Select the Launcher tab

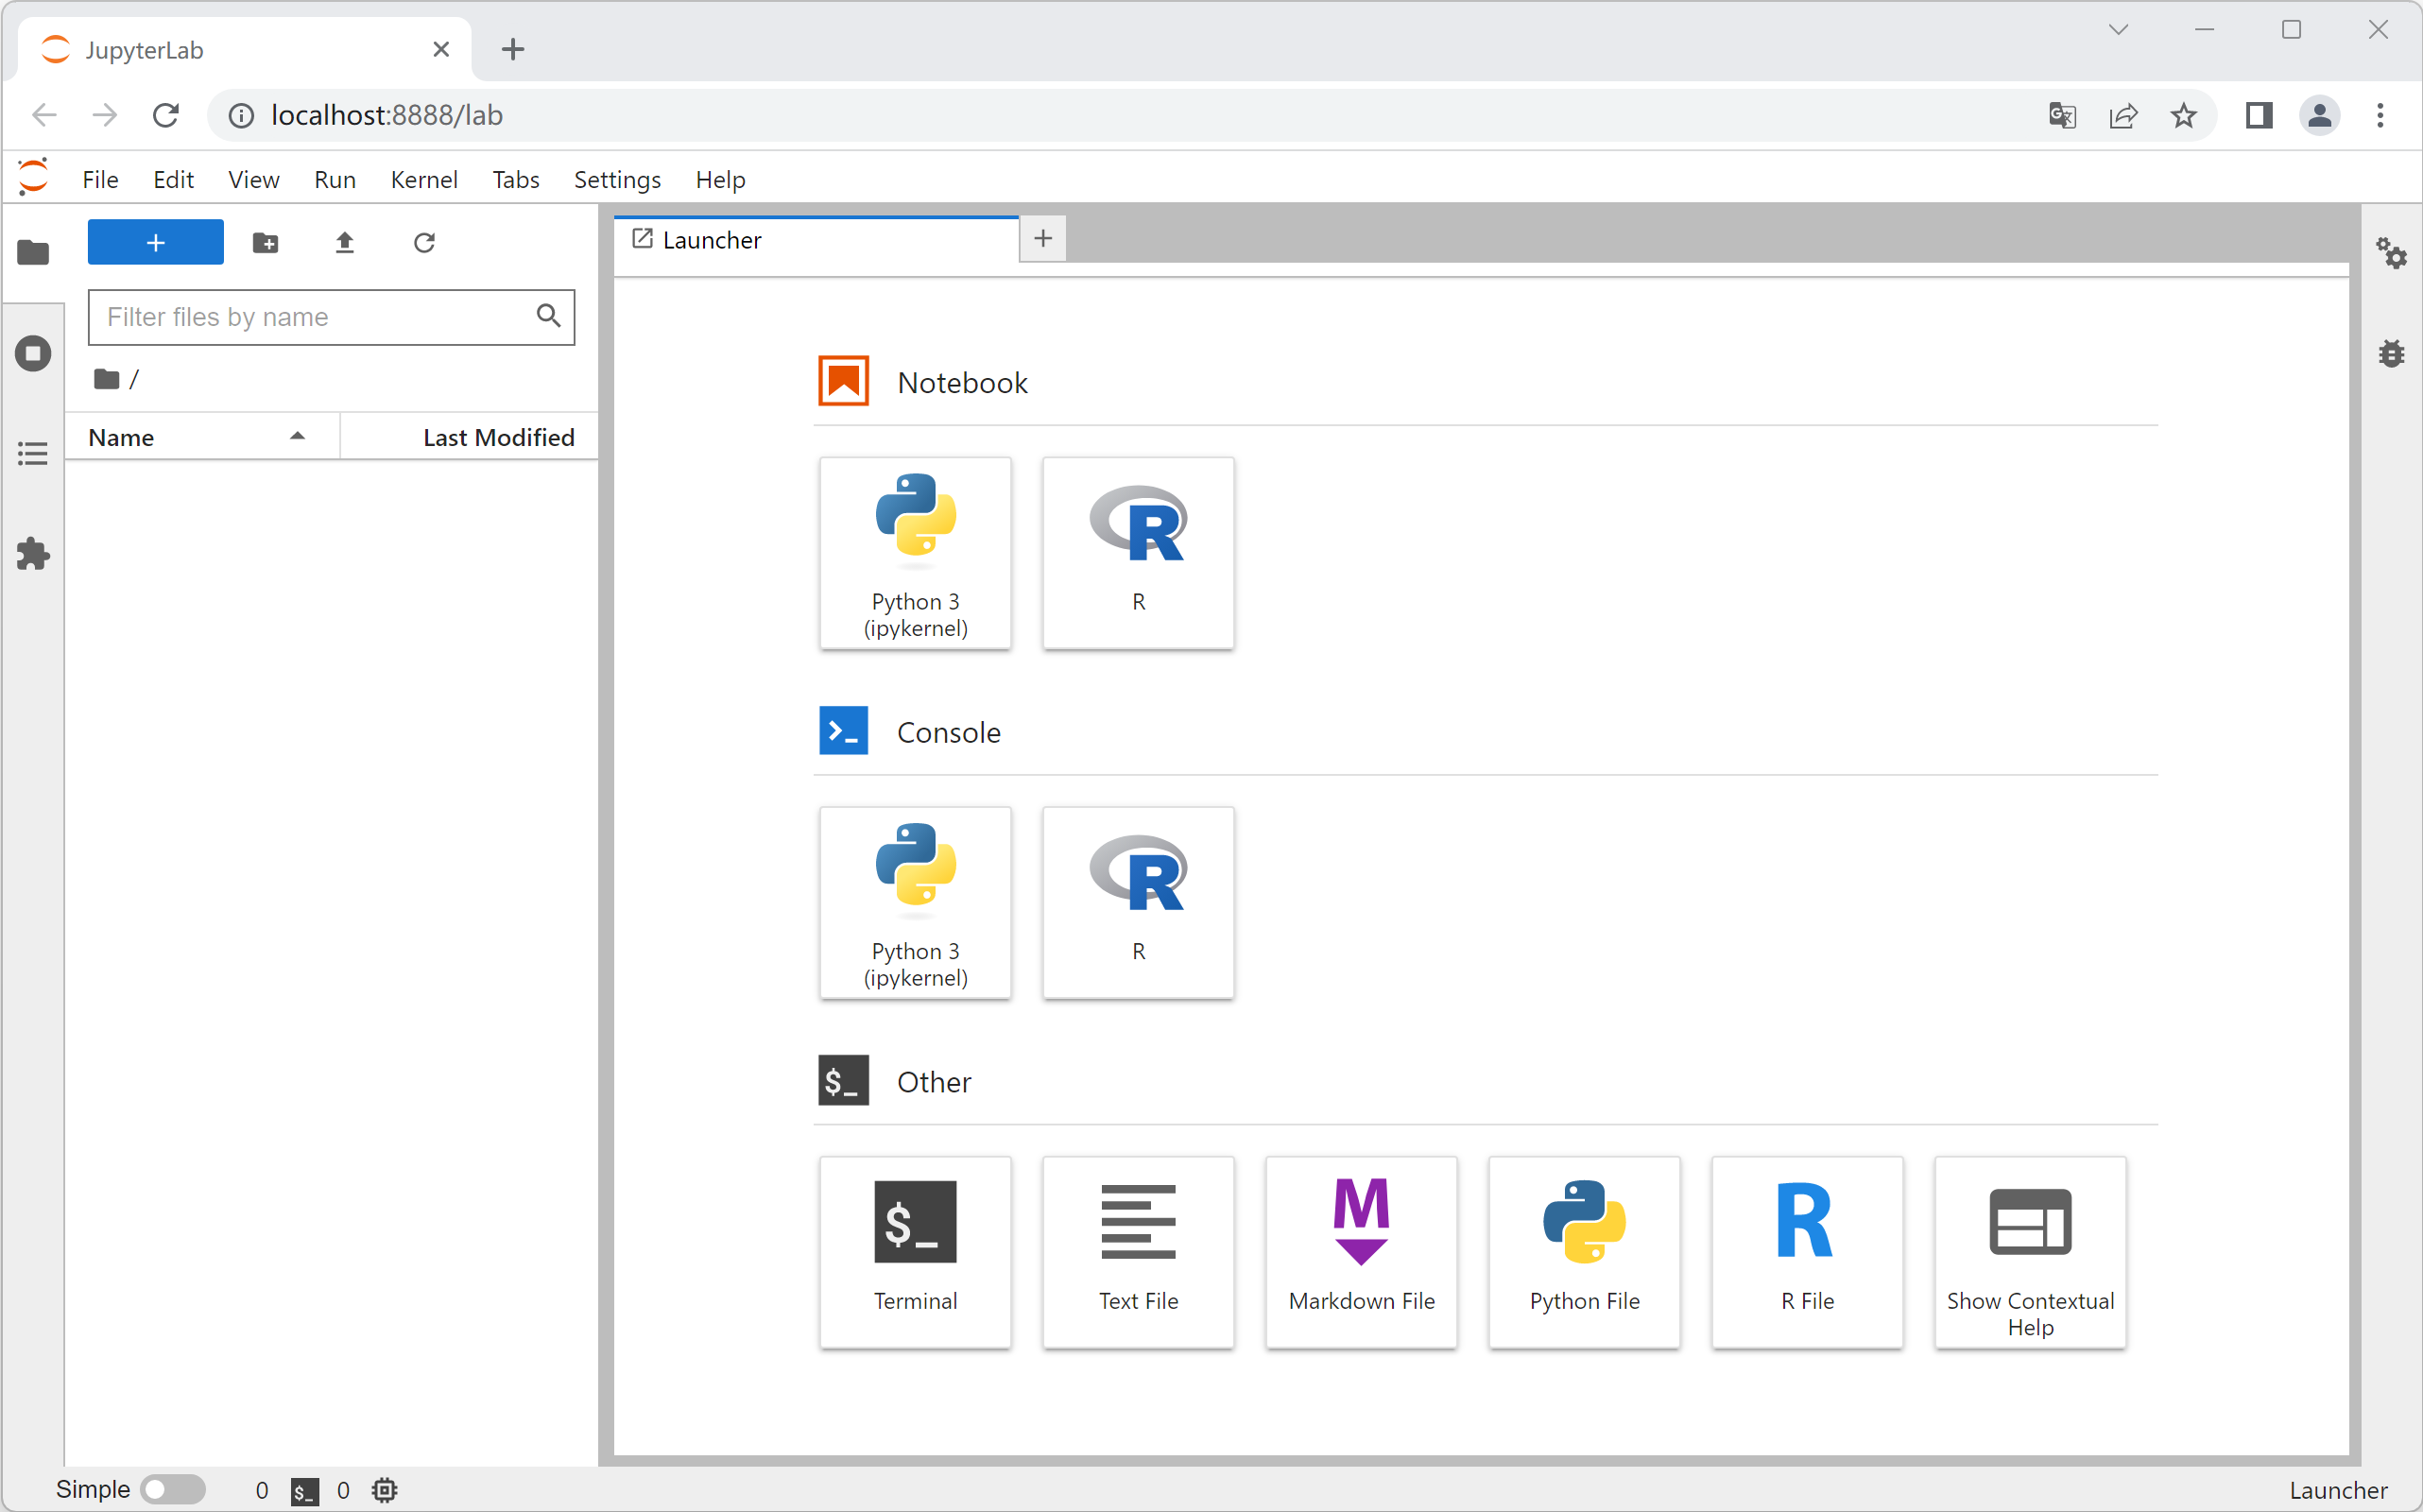click(x=712, y=240)
